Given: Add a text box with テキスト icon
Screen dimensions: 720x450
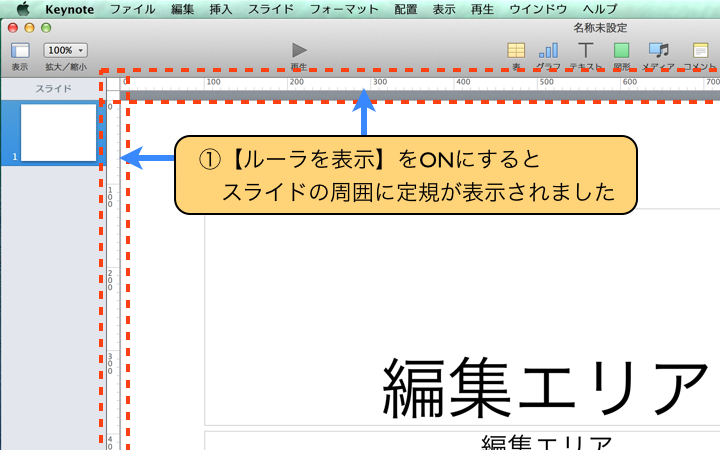Looking at the screenshot, I should 585,50.
